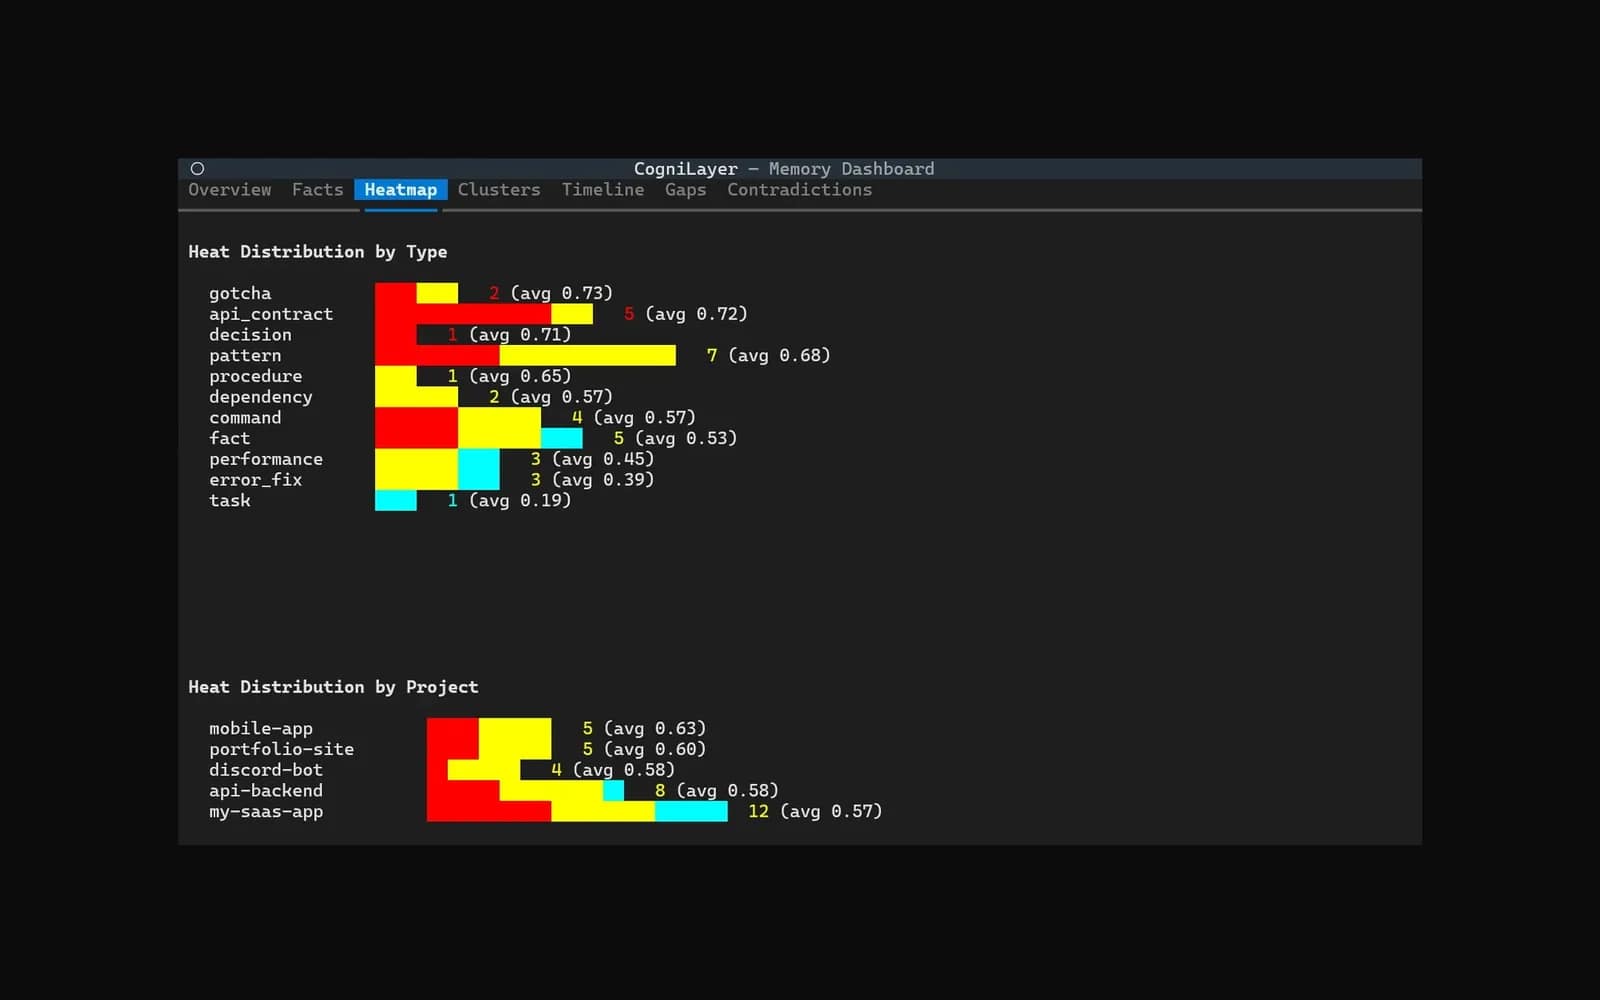Image resolution: width=1600 pixels, height=1000 pixels.
Task: Select the active Heatmap tab
Action: [x=400, y=190]
